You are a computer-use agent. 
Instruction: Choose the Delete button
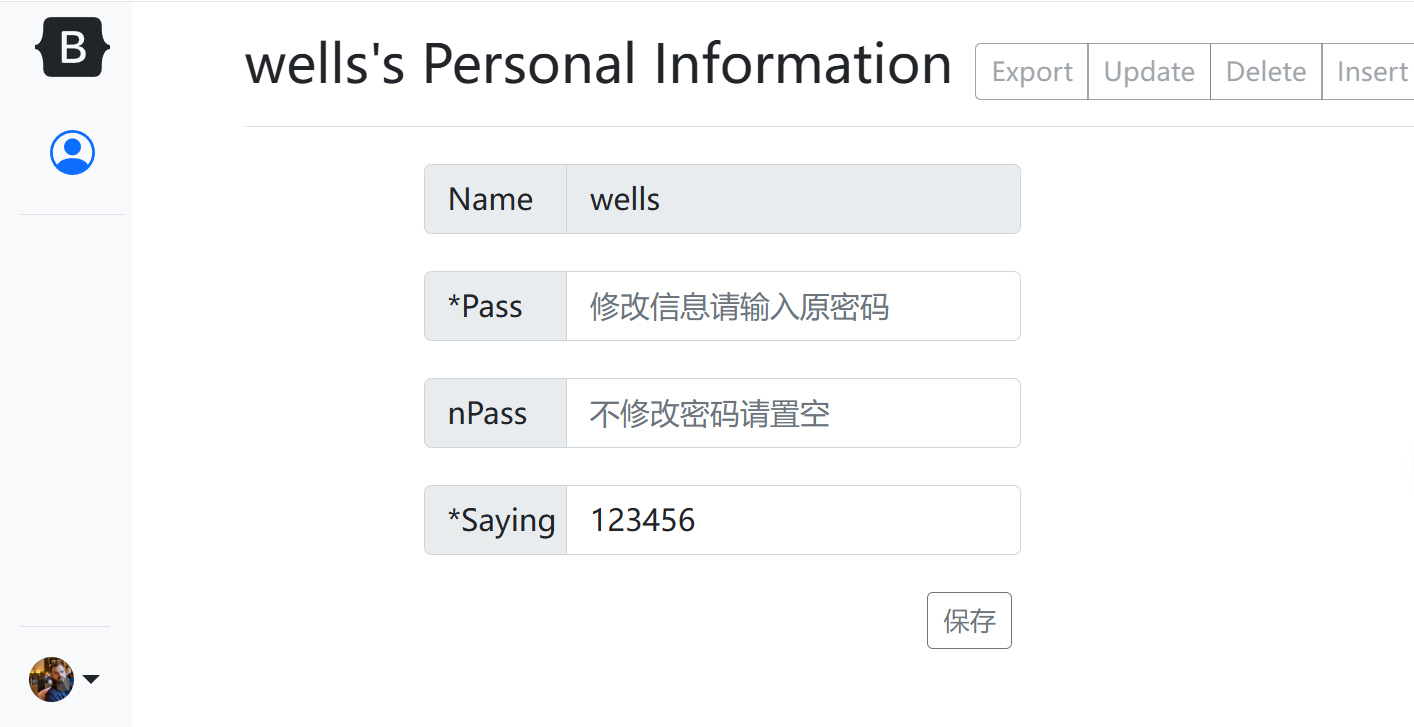pyautogui.click(x=1266, y=72)
